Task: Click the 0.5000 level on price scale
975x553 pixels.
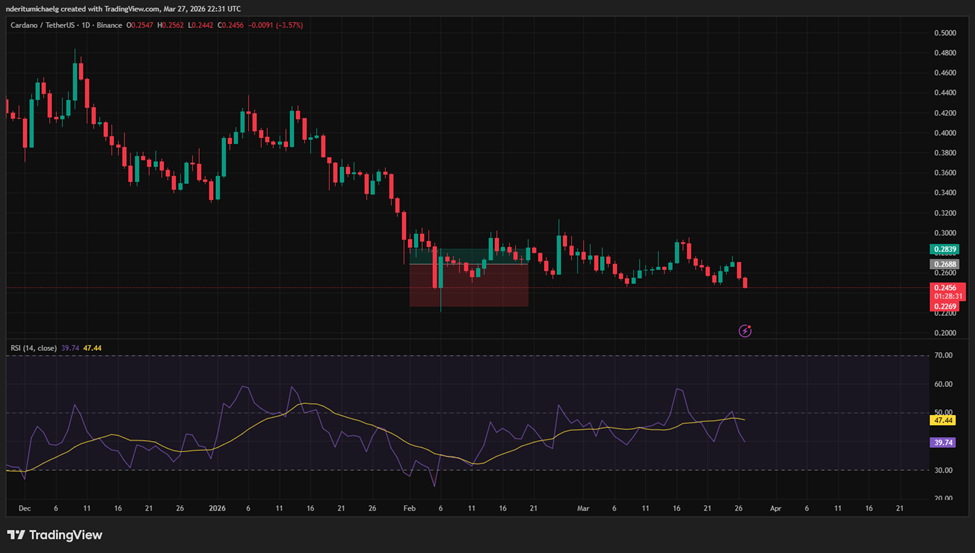Action: pos(945,33)
